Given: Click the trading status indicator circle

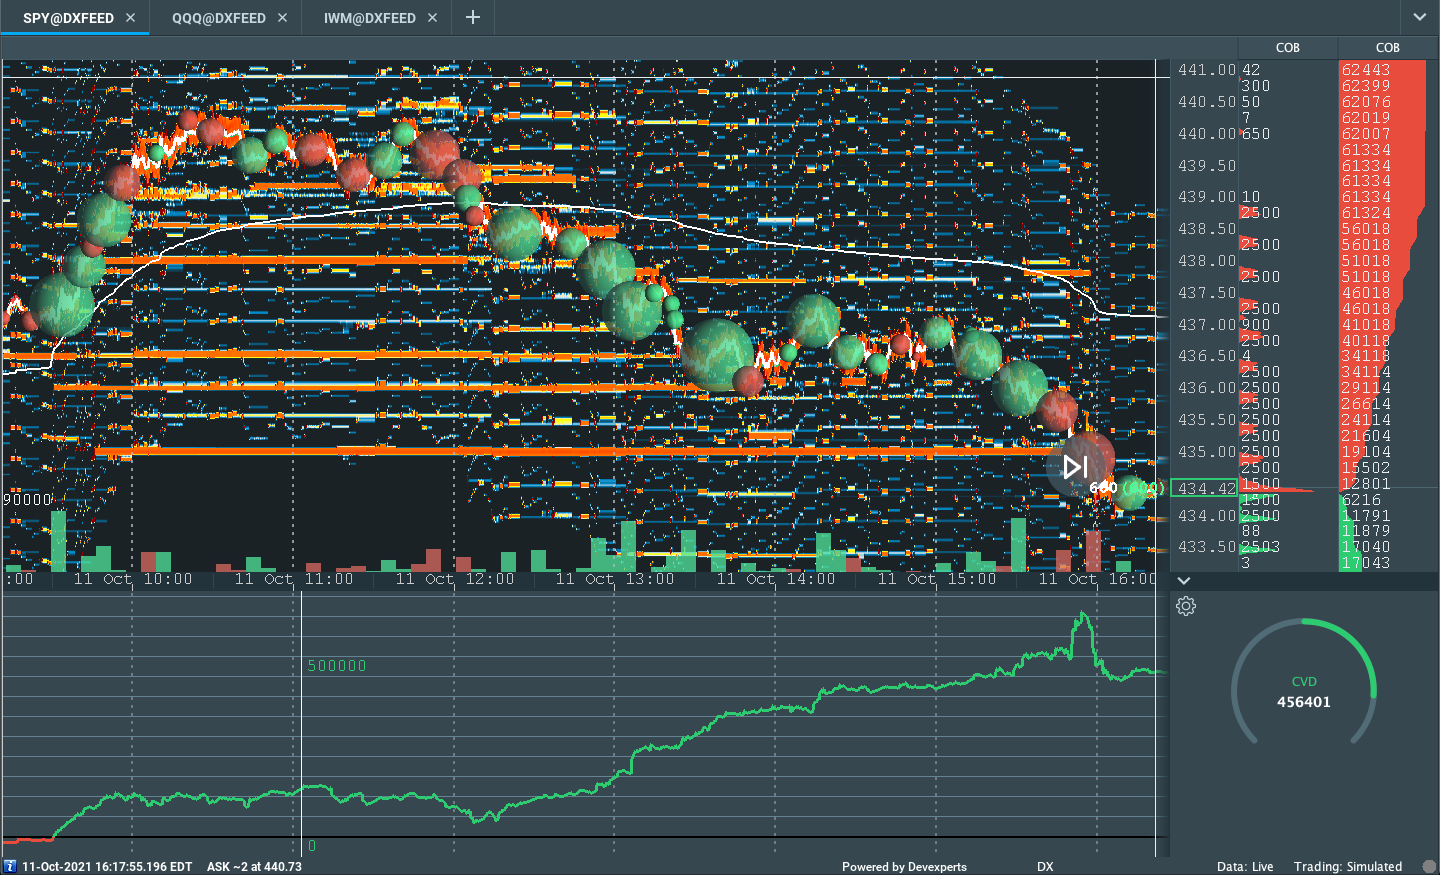Looking at the screenshot, I should 1429,867.
